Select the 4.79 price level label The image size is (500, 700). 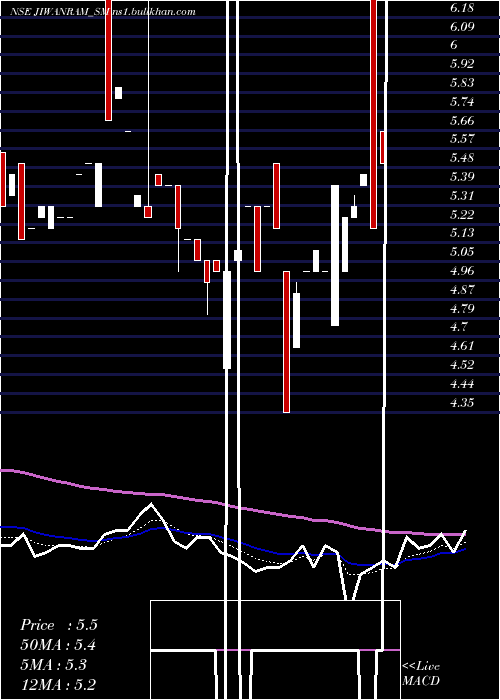click(x=462, y=308)
